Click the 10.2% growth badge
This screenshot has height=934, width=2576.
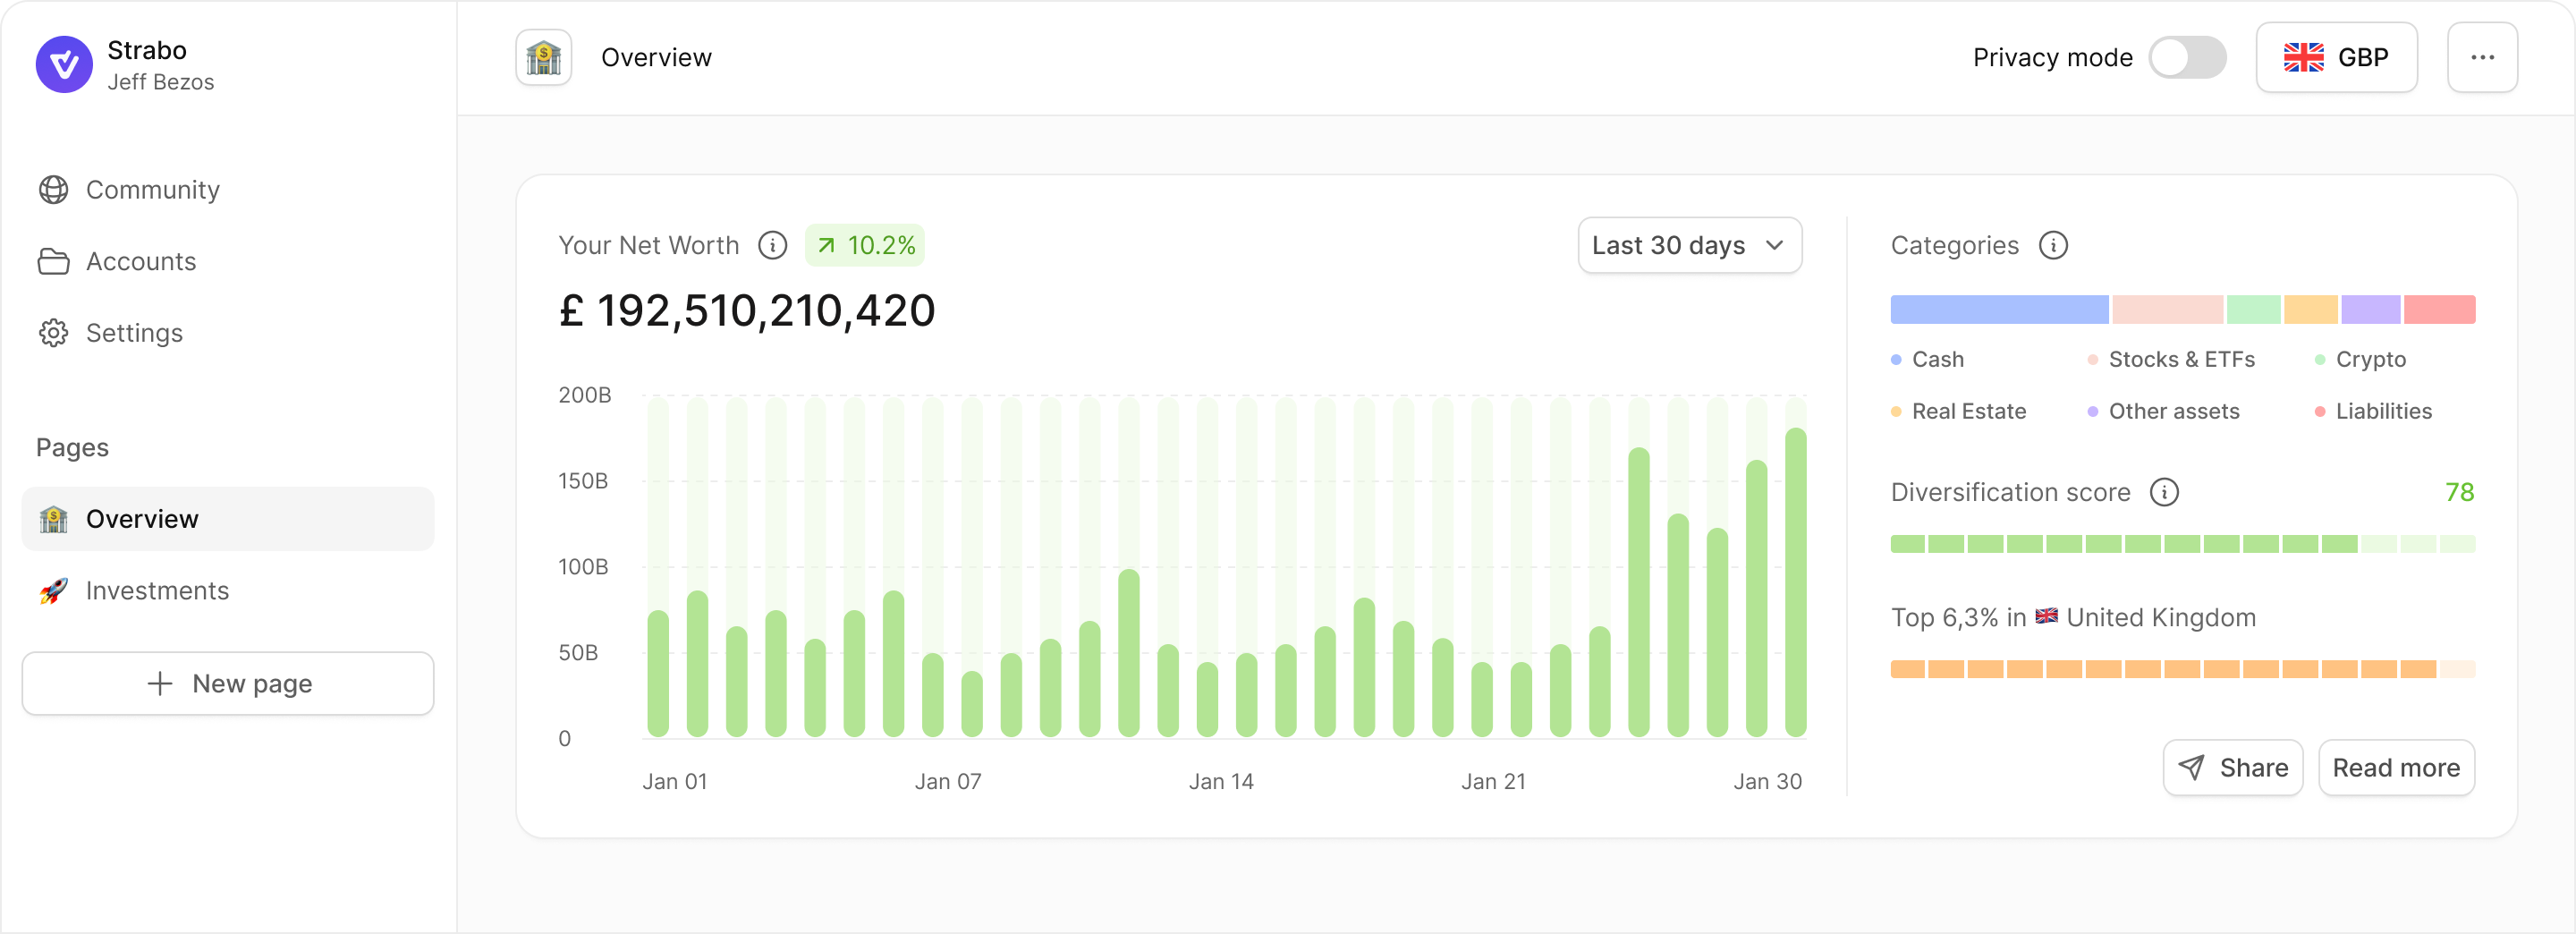tap(864, 244)
